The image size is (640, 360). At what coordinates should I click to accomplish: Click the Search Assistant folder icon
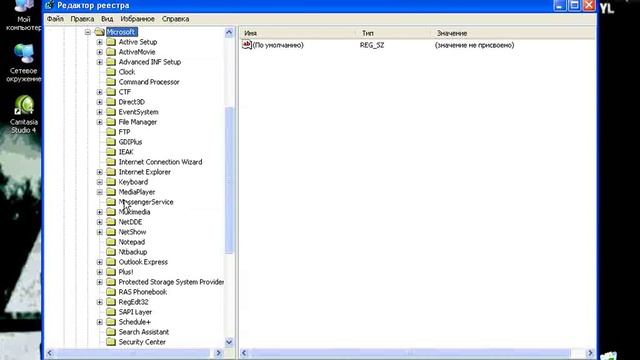tap(111, 332)
